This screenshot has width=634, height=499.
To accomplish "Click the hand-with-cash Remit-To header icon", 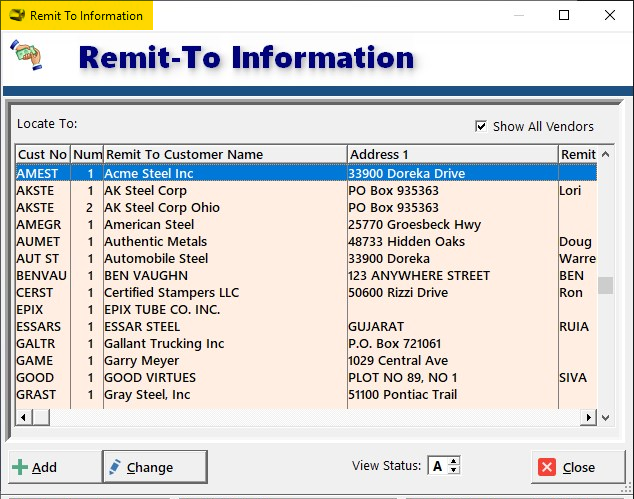I will (25, 55).
